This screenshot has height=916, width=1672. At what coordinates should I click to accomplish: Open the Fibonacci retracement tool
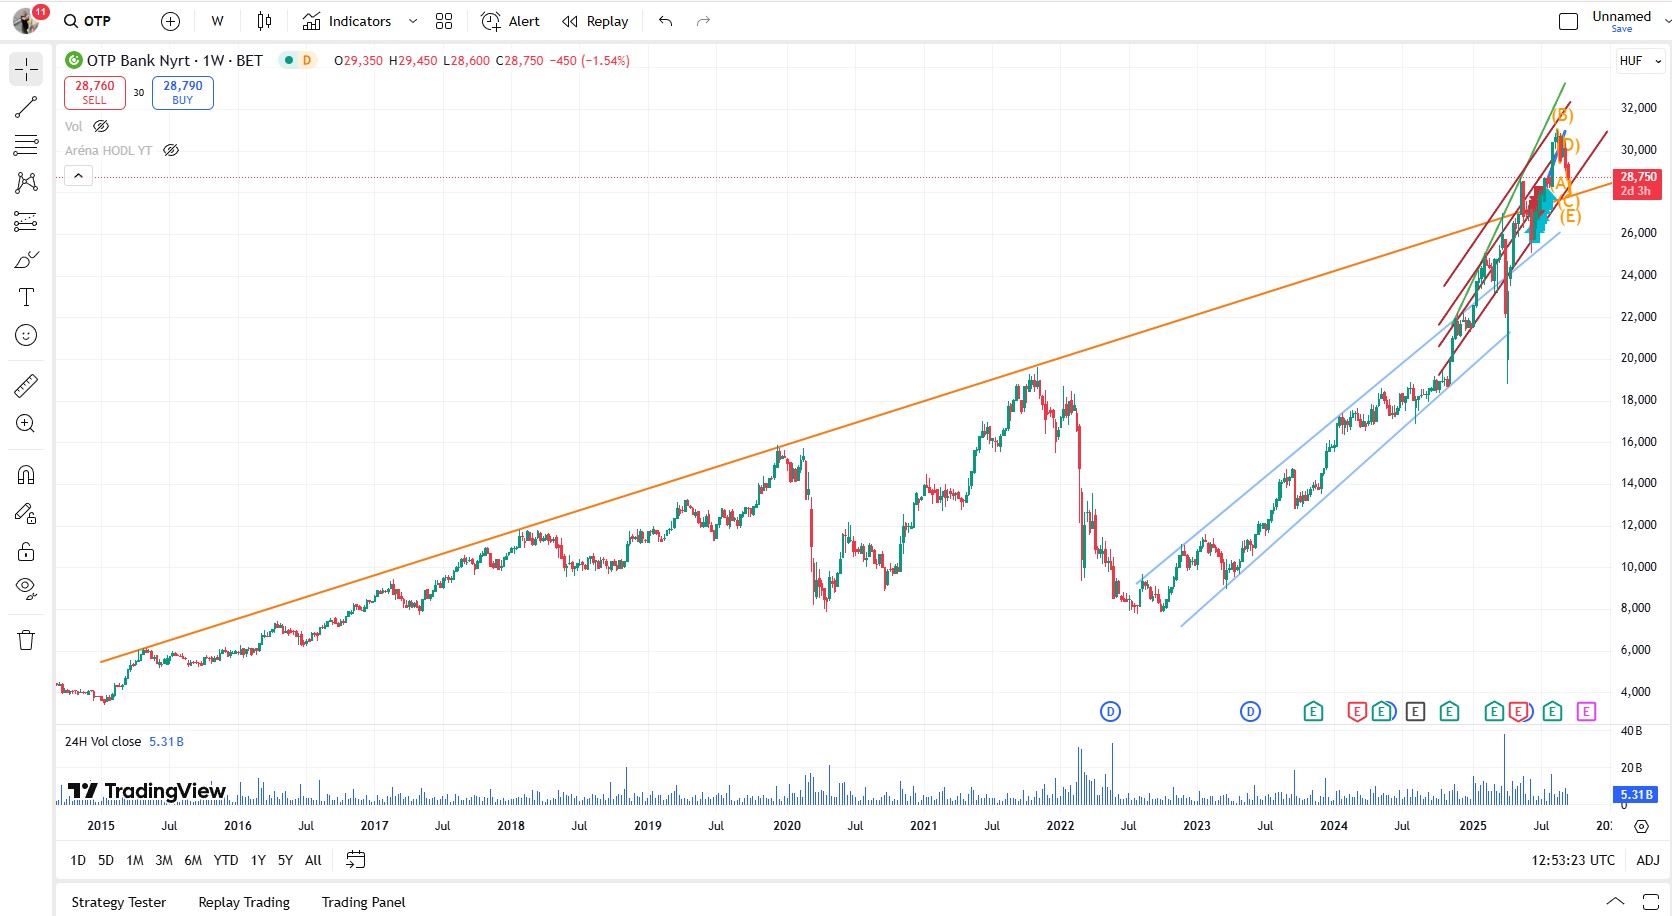click(26, 145)
